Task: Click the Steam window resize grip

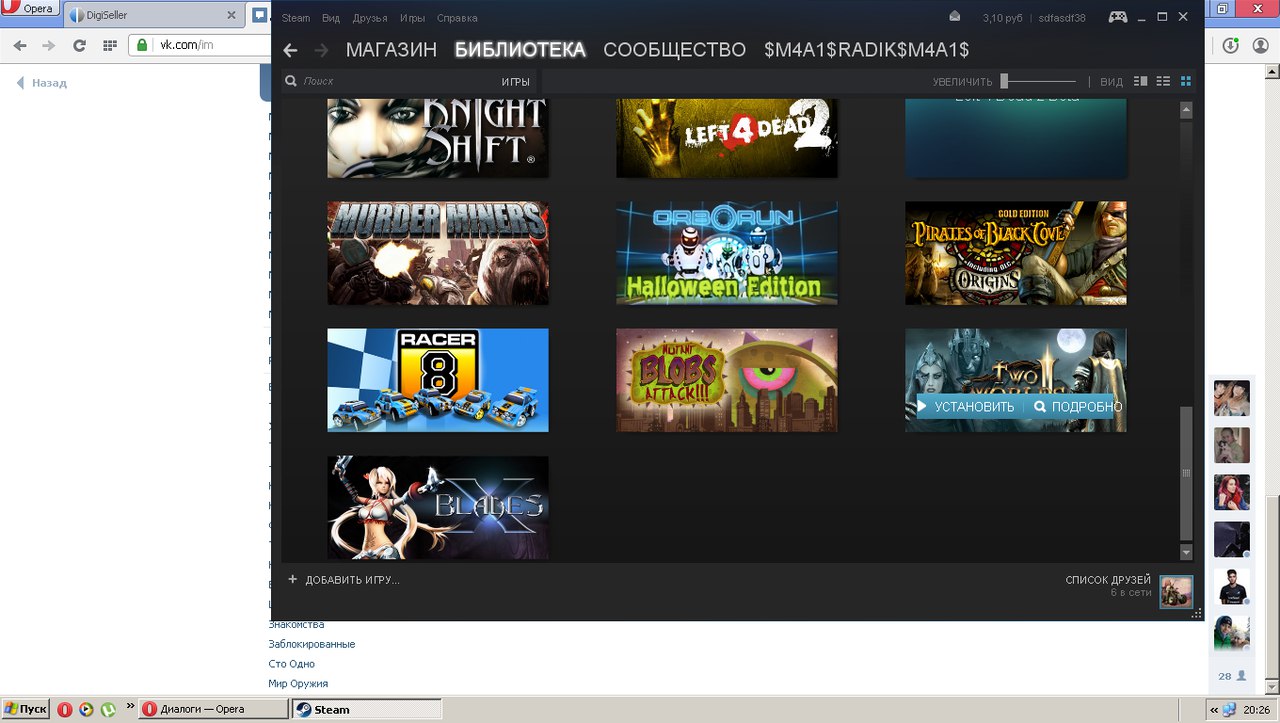Action: (1197, 615)
